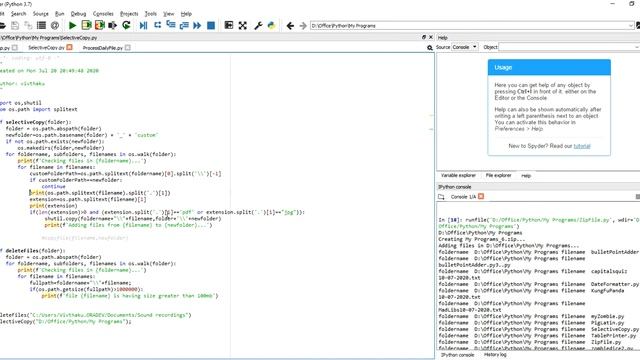Go back with the left arrow icon
Screen dimensions: 640x360
tap(290, 26)
